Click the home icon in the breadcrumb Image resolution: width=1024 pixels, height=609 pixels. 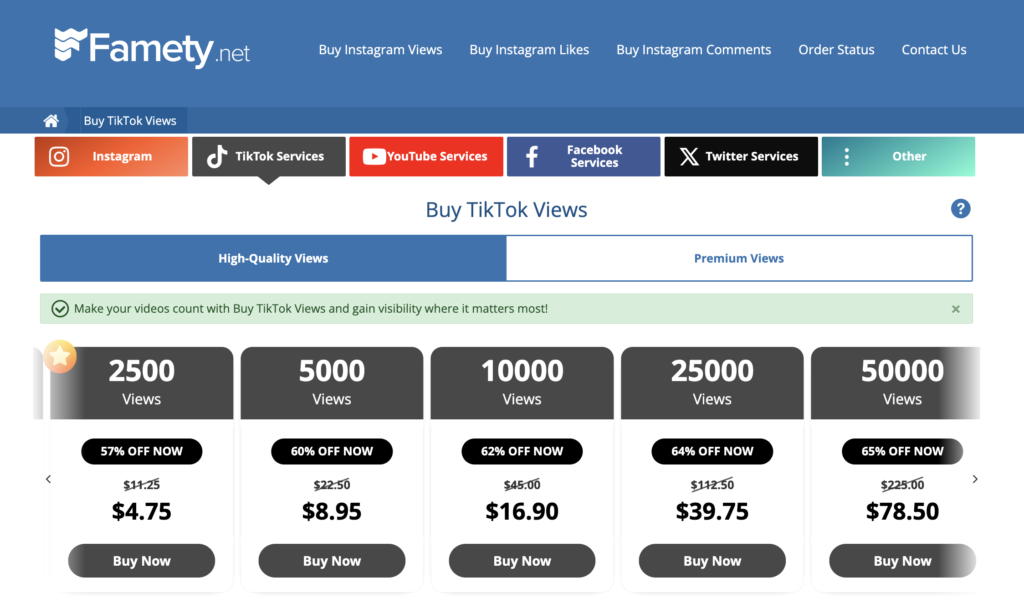pyautogui.click(x=51, y=119)
